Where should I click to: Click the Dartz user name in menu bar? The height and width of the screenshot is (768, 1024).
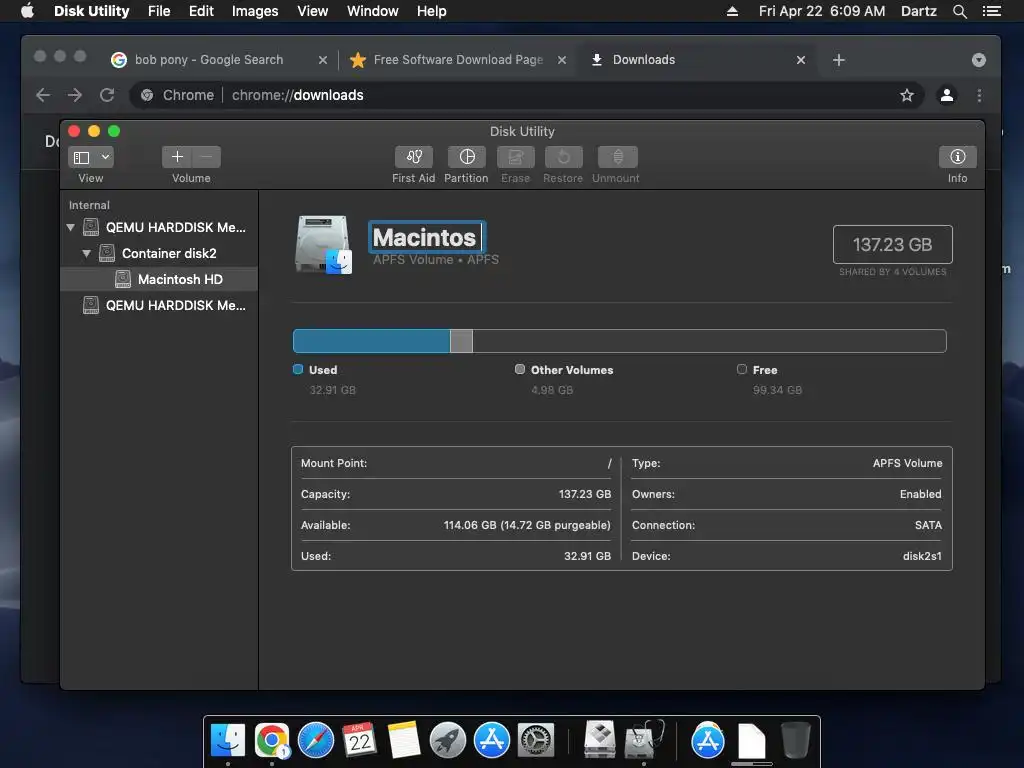coord(918,11)
